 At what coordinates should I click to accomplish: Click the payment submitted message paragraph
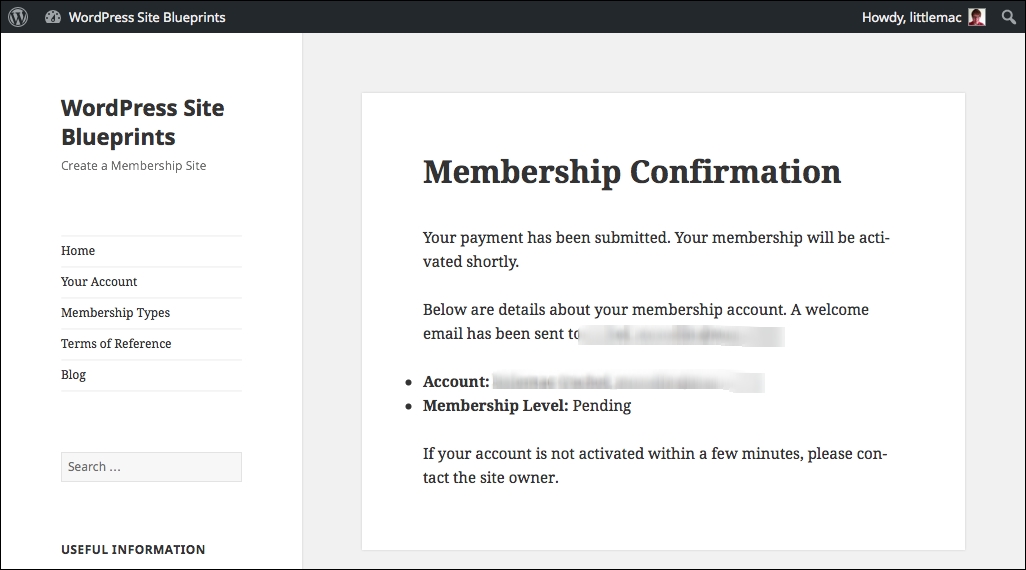tap(656, 249)
